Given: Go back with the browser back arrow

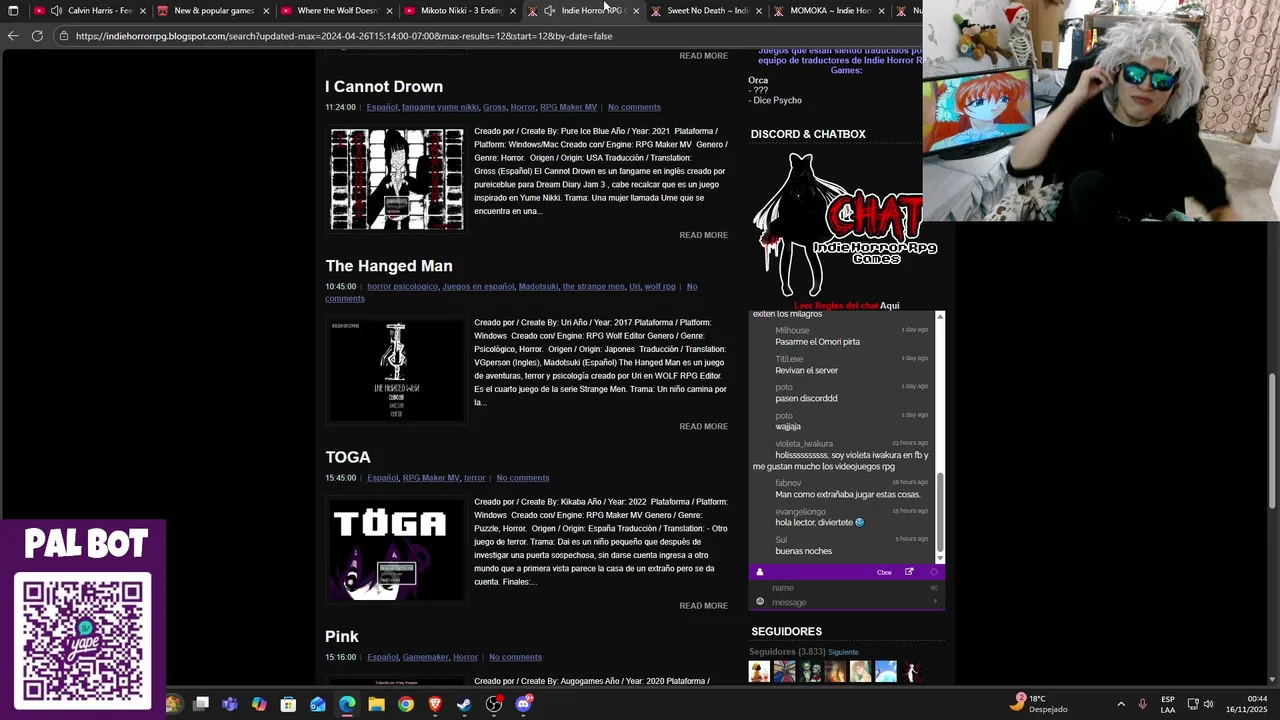Looking at the screenshot, I should [x=13, y=36].
